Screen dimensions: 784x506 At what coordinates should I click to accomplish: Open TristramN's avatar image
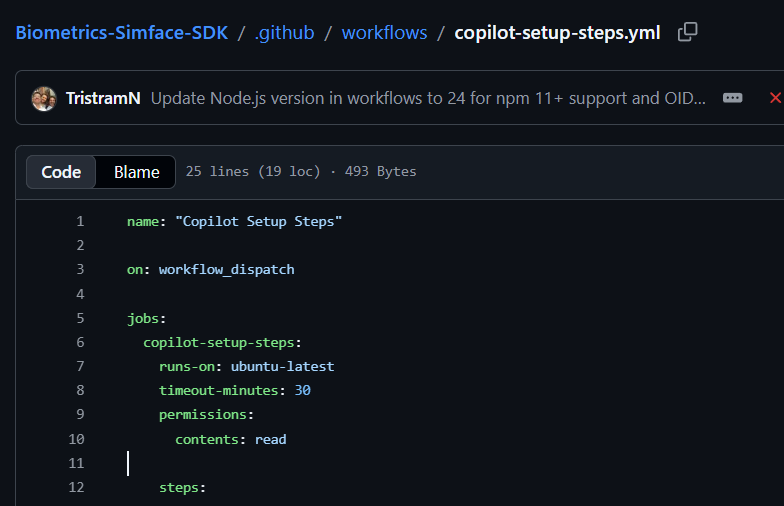44,98
